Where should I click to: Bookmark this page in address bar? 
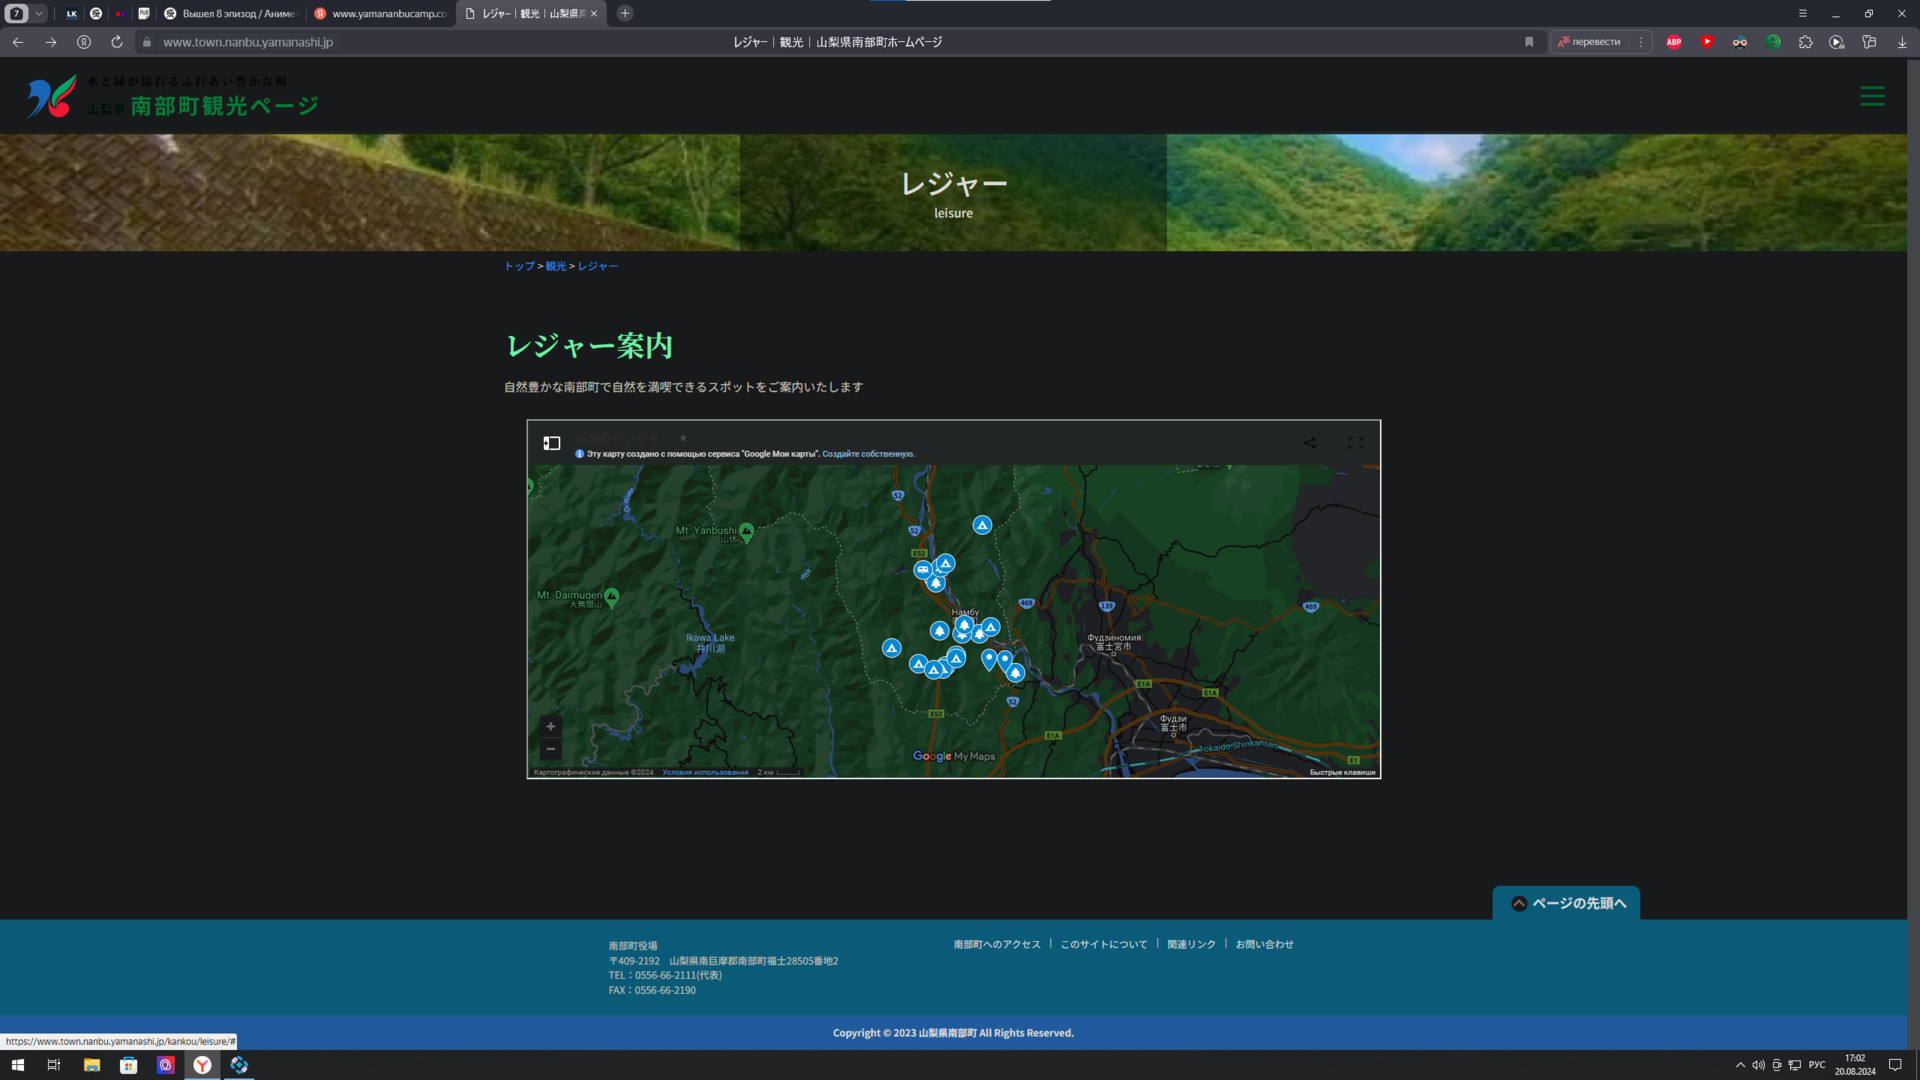1529,42
